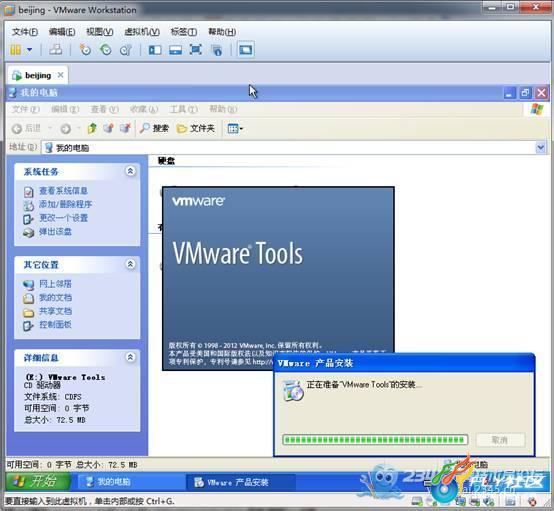This screenshot has height=511, width=554.
Task: Click the console view toolbar icon
Action: tap(246, 49)
